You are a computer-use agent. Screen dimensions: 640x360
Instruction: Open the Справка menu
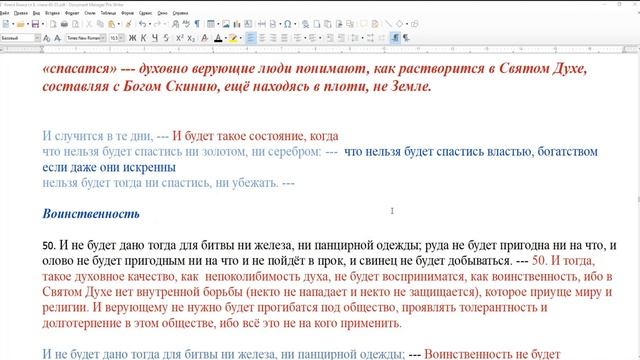point(180,13)
